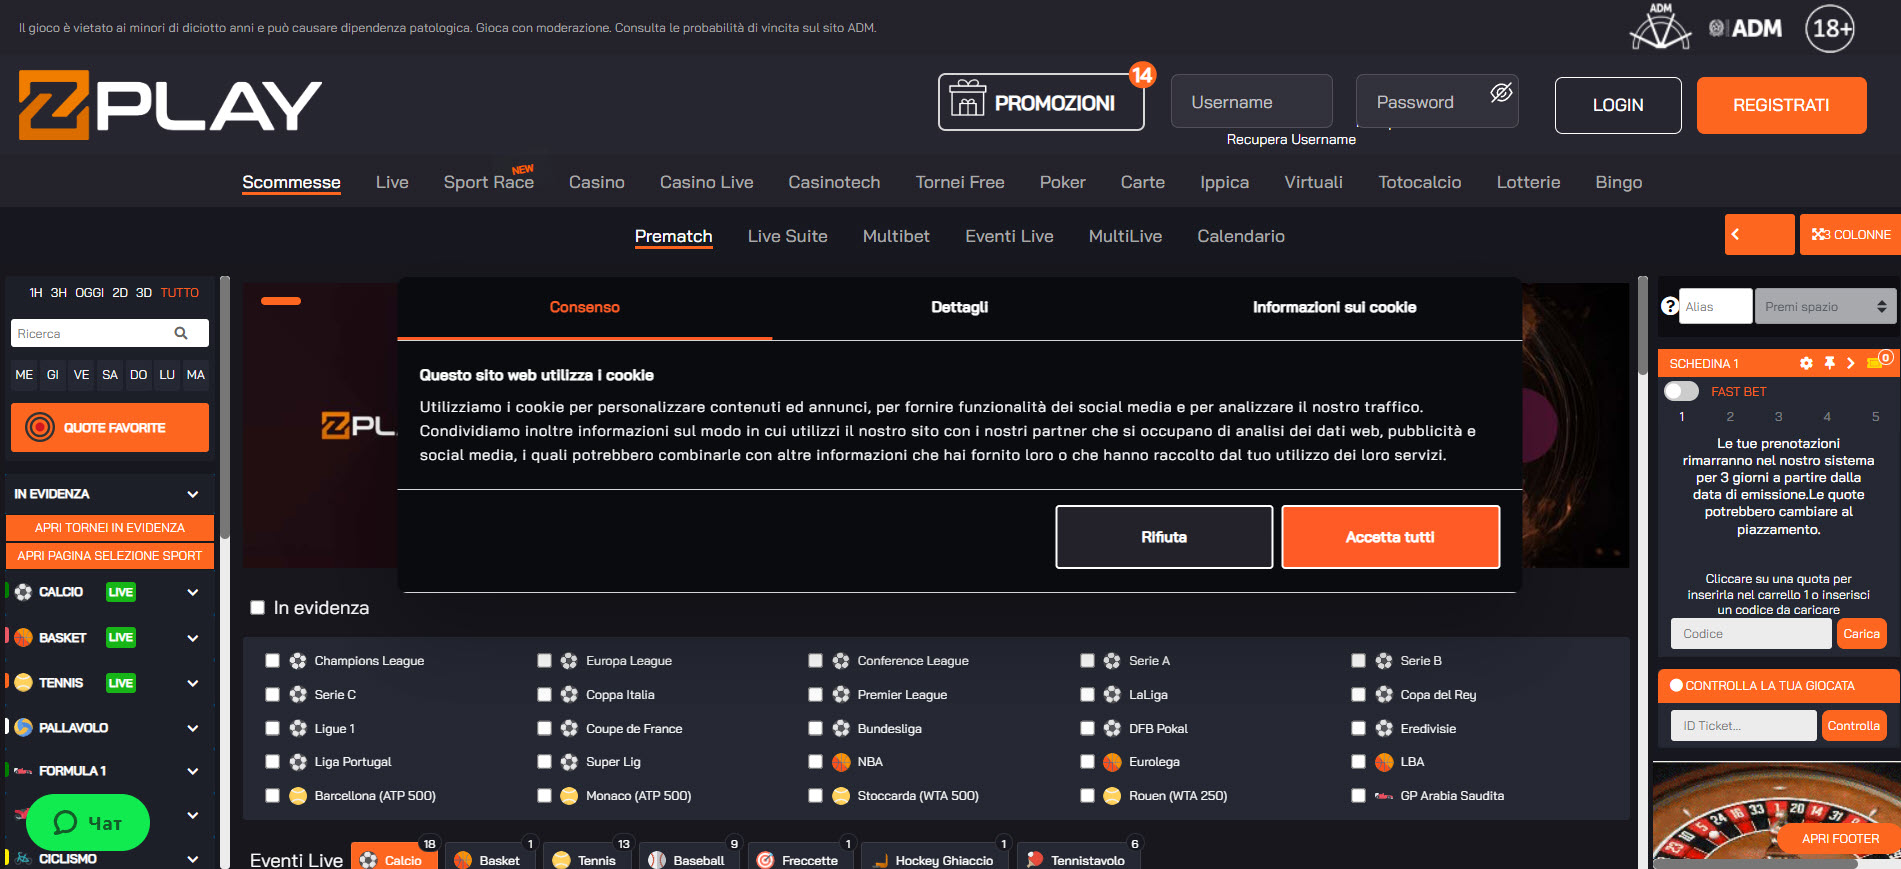Expand the Formula 1 sport chevron
The width and height of the screenshot is (1901, 869).
click(193, 771)
